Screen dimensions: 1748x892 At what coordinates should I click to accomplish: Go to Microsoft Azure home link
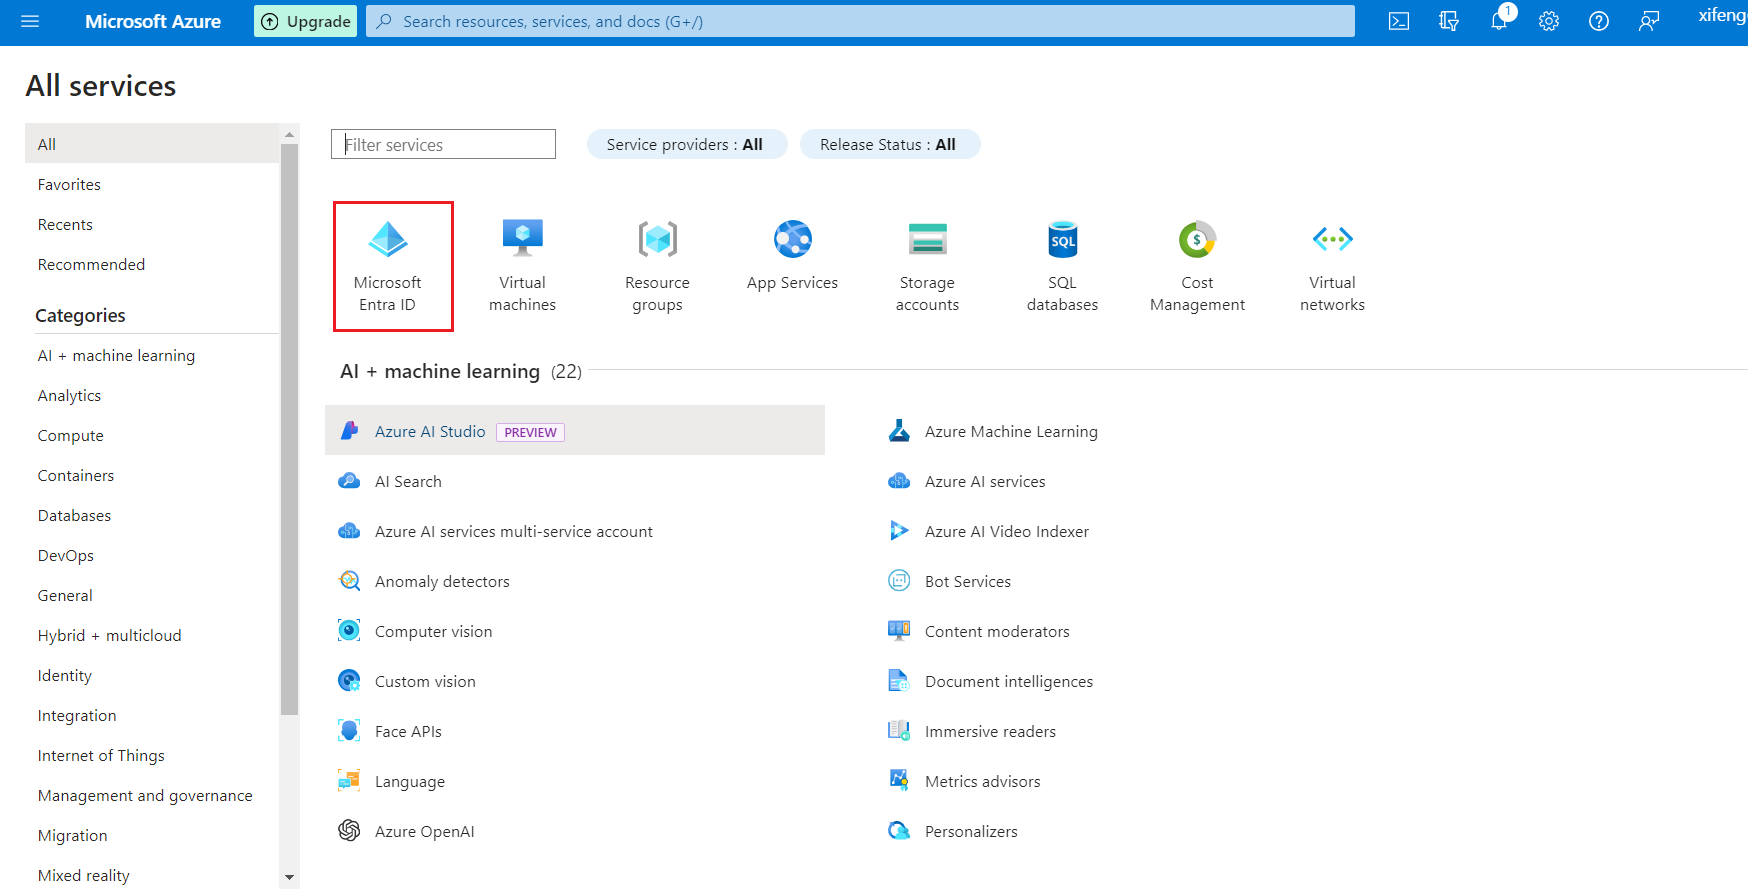tap(153, 21)
